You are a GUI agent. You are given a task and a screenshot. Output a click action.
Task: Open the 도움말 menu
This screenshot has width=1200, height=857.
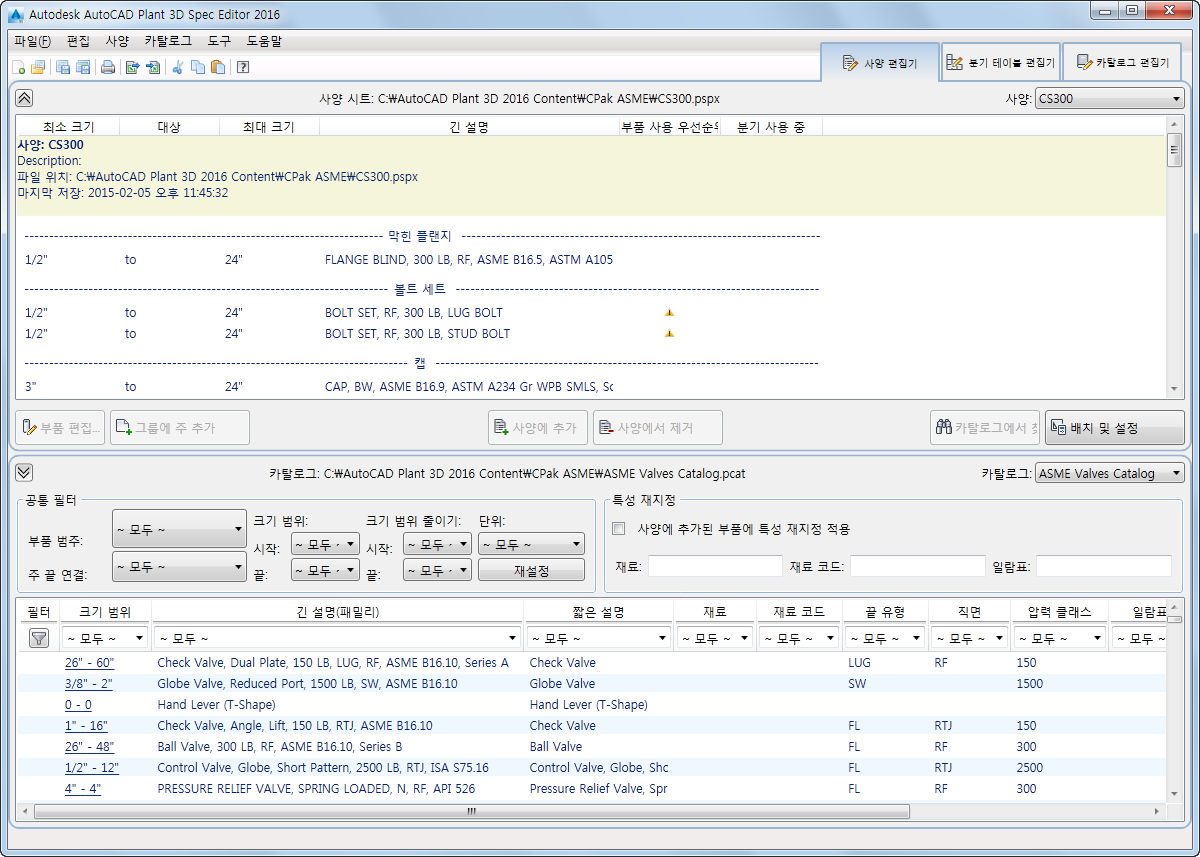(264, 42)
